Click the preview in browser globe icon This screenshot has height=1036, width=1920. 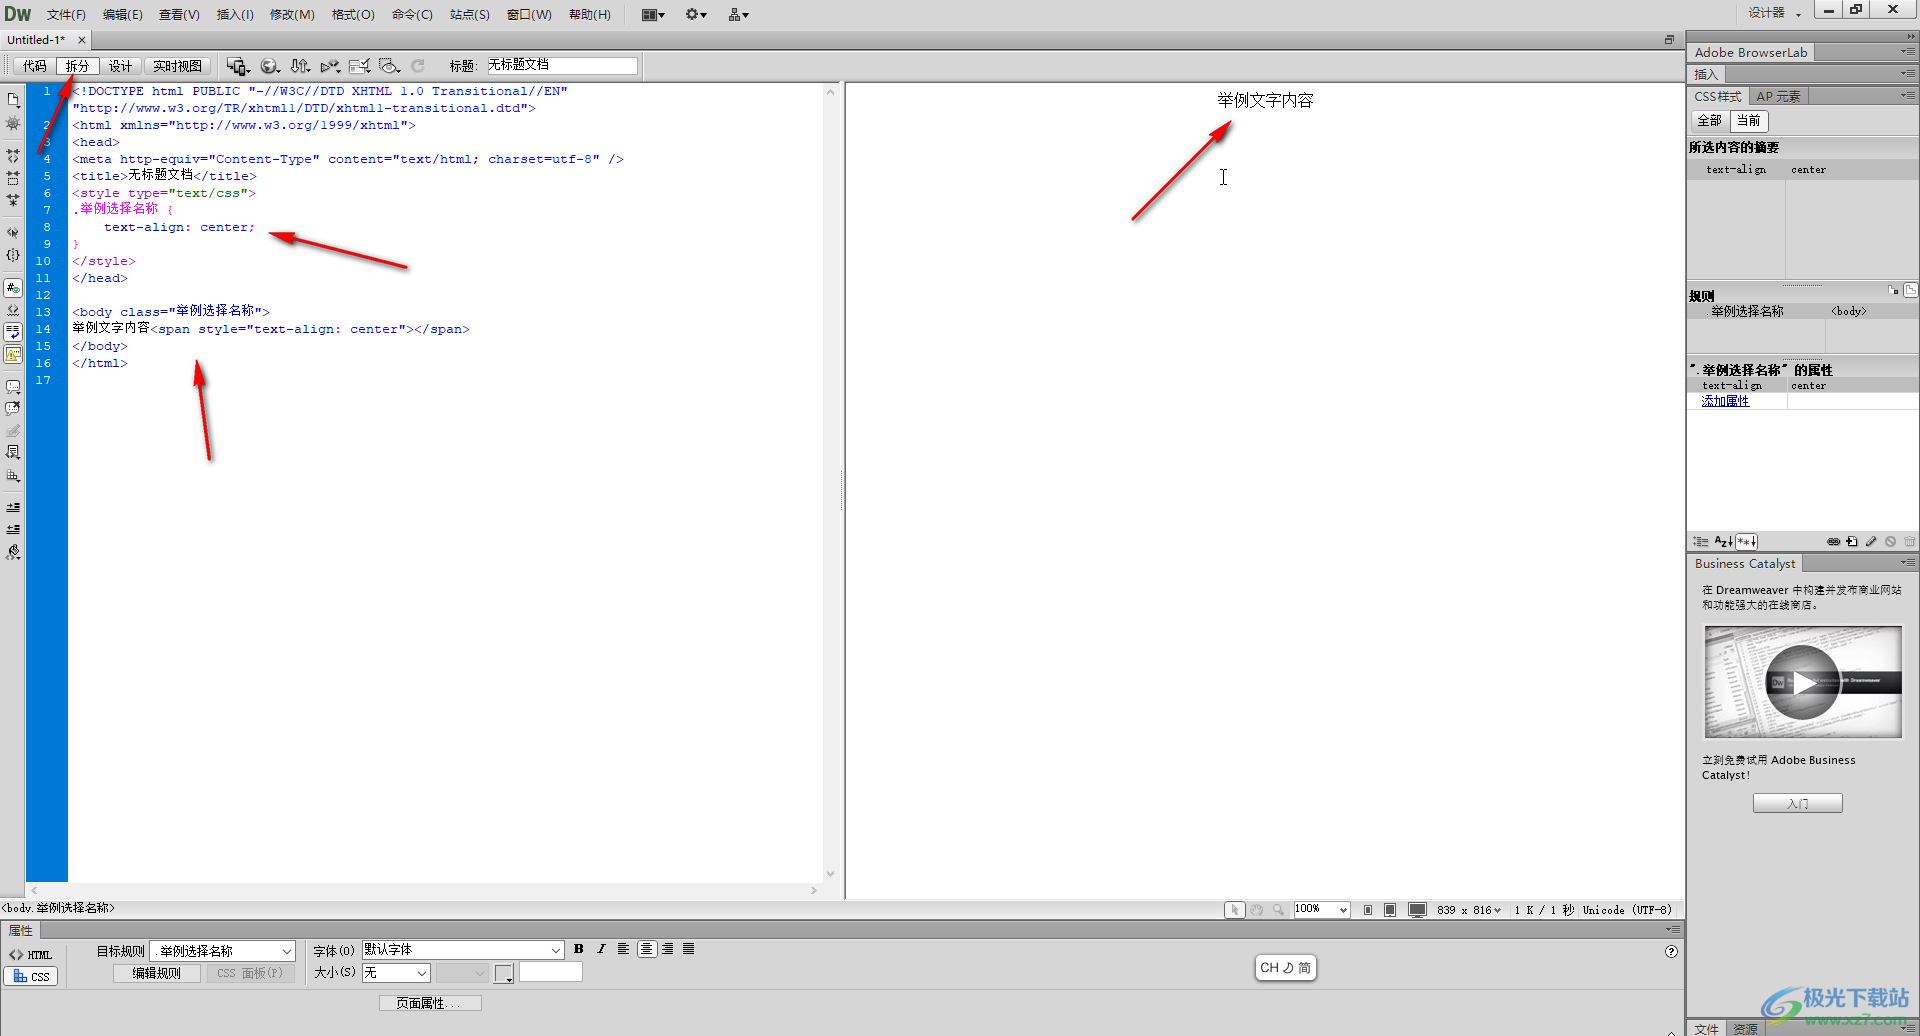[x=269, y=66]
